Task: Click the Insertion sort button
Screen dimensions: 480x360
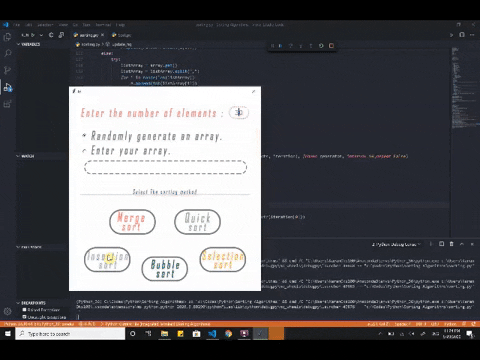Action: click(x=107, y=259)
